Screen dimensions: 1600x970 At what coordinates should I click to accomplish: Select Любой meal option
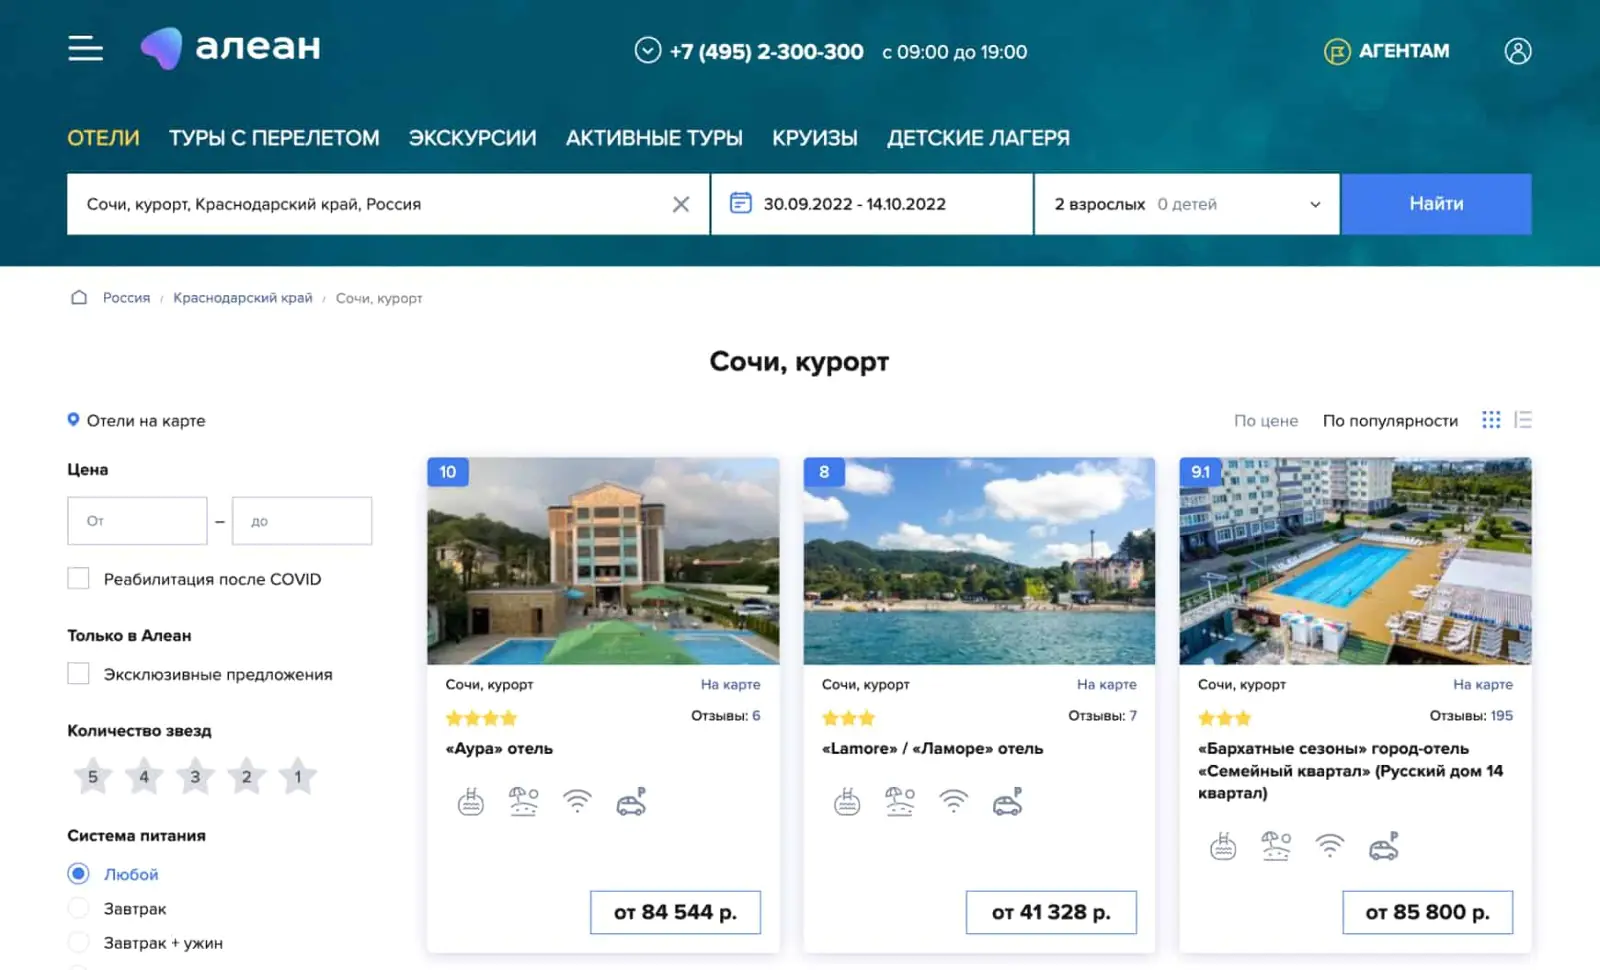click(78, 874)
